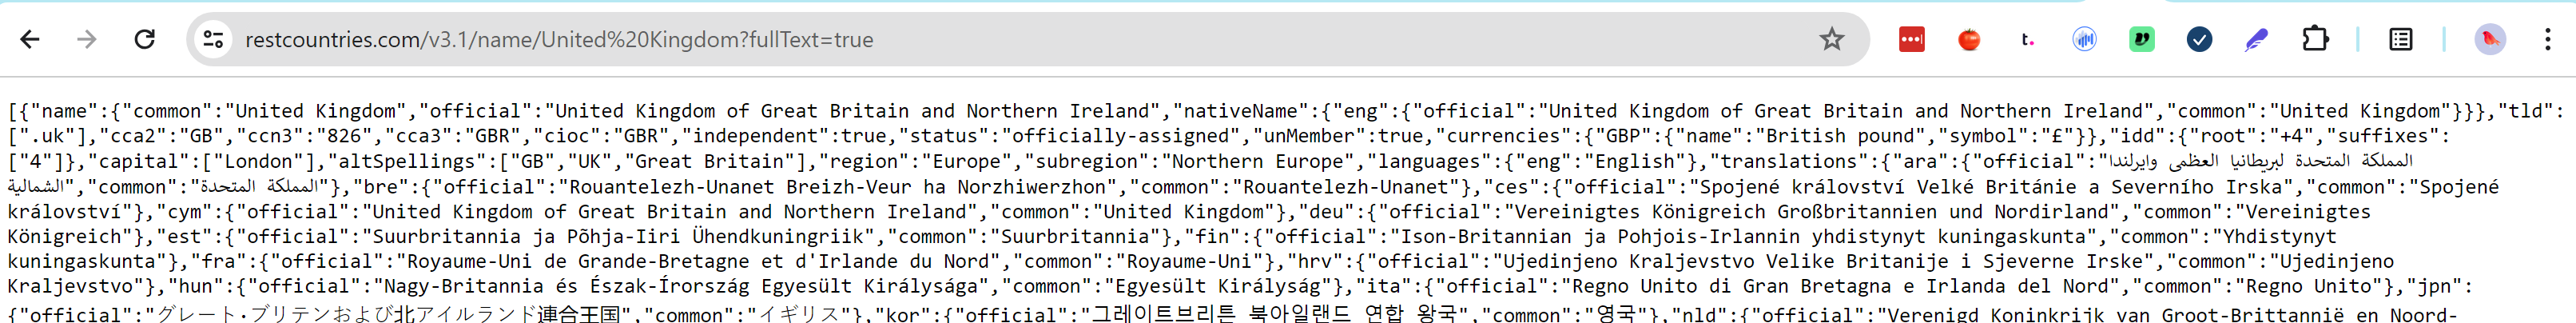The height and width of the screenshot is (323, 2576).
Task: Open the dark blue checkmark extension
Action: [2199, 39]
